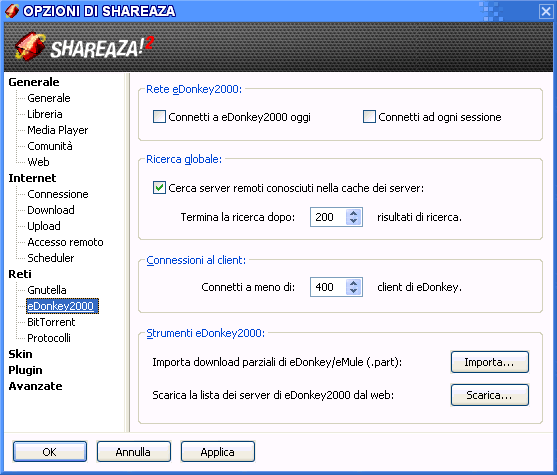557x475 pixels.
Task: Uncheck Cerca server remoti conosciuti checkbox
Action: [159, 188]
